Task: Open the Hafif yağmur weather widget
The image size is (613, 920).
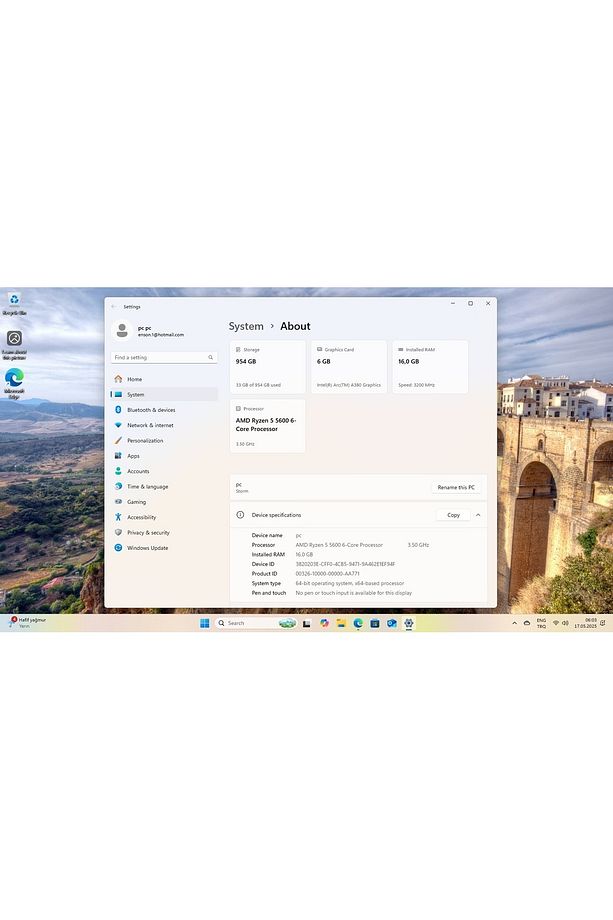Action: [x=27, y=623]
